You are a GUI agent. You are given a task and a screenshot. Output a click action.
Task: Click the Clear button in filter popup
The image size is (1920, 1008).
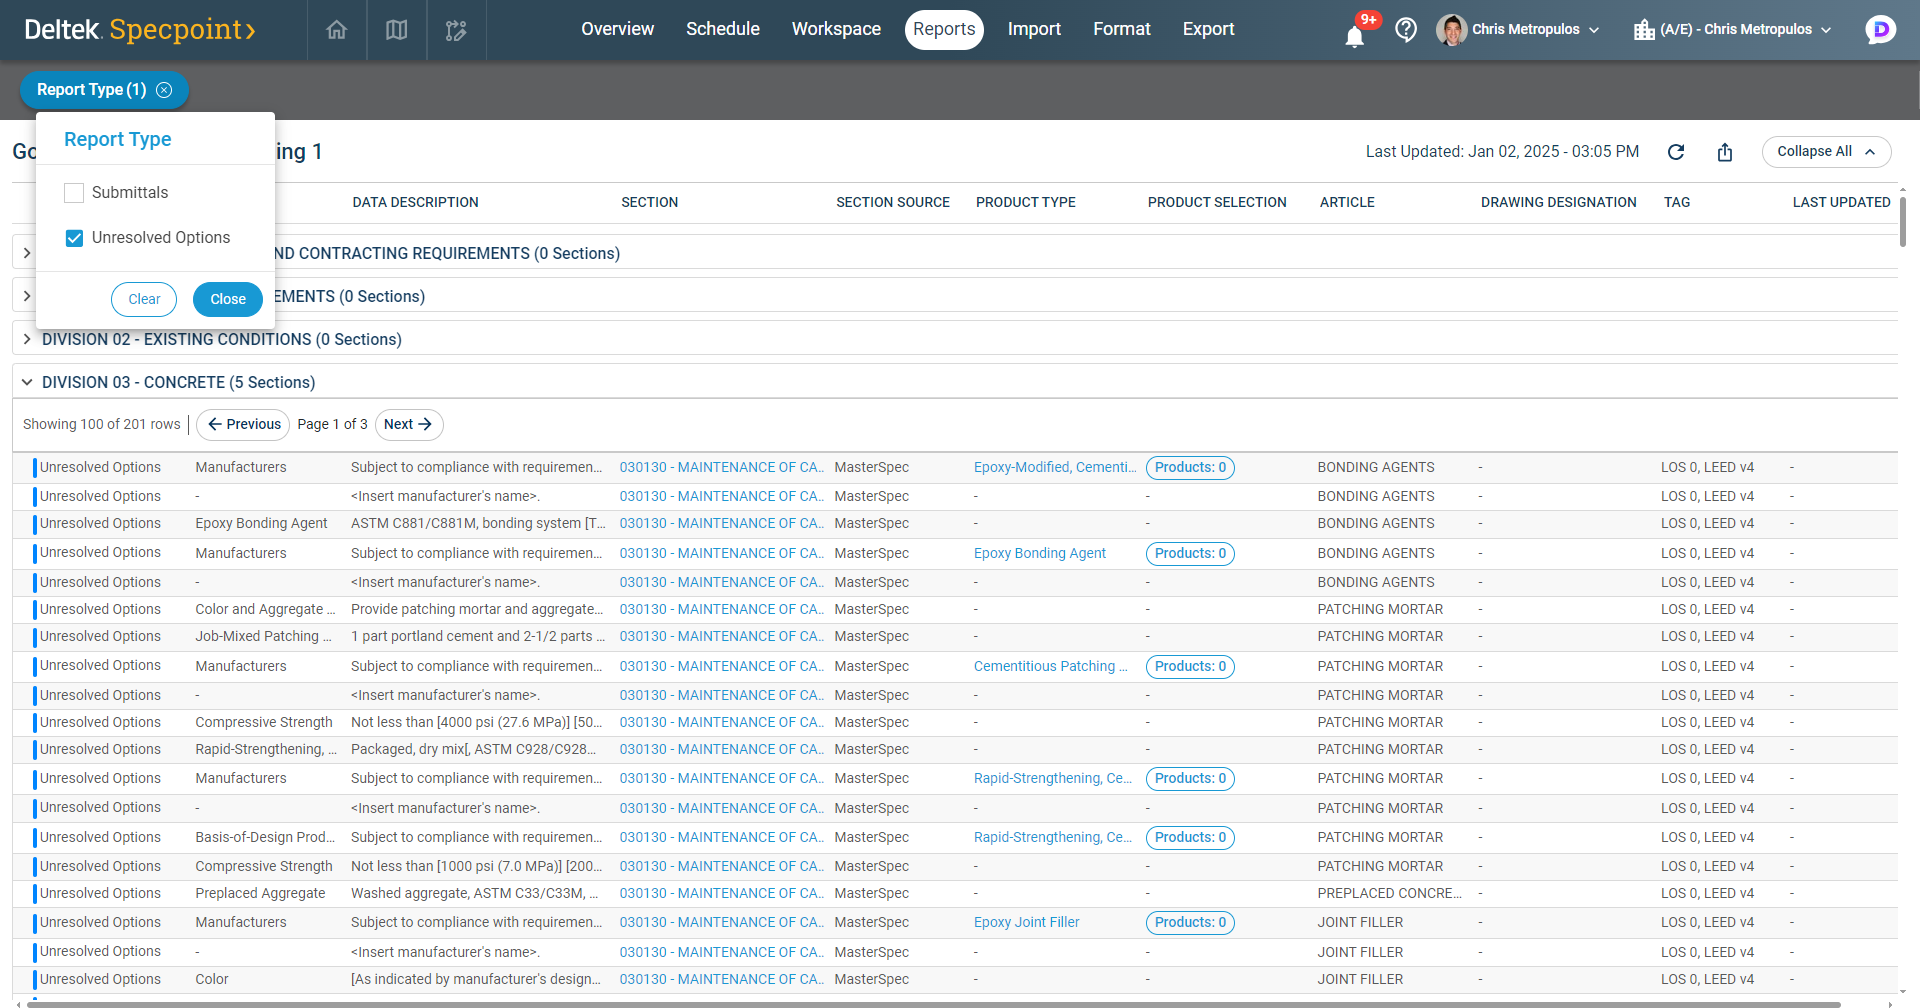(144, 299)
